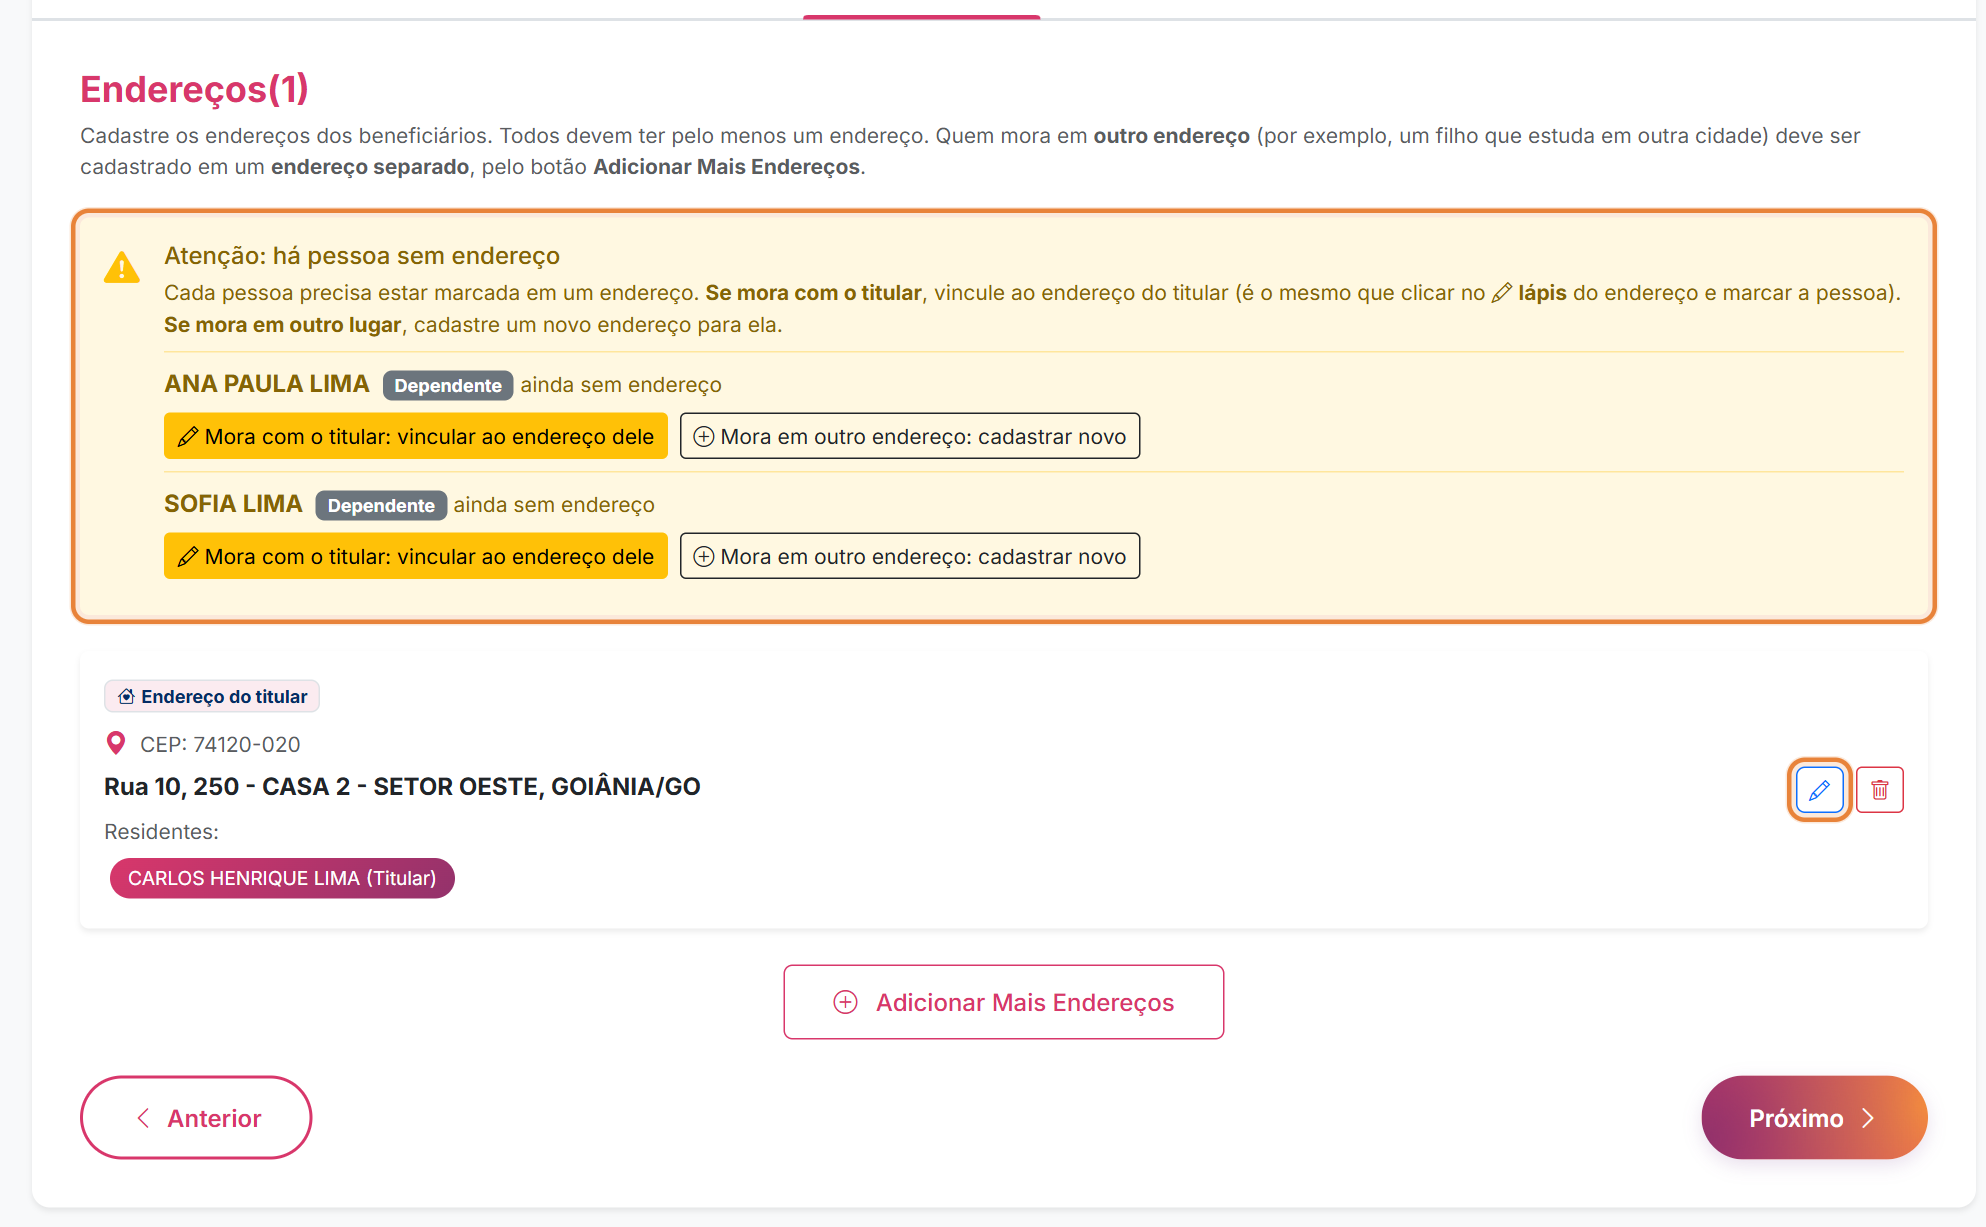1986x1227 pixels.
Task: Click the Dependente badge next to SOFIA LIMA
Action: (x=381, y=505)
